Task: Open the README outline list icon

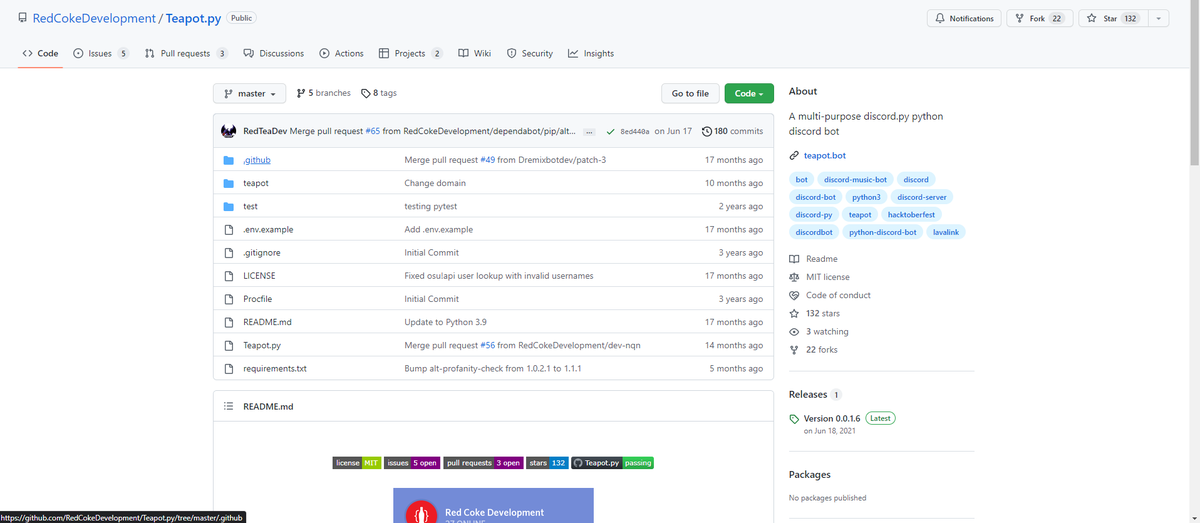Action: 228,407
